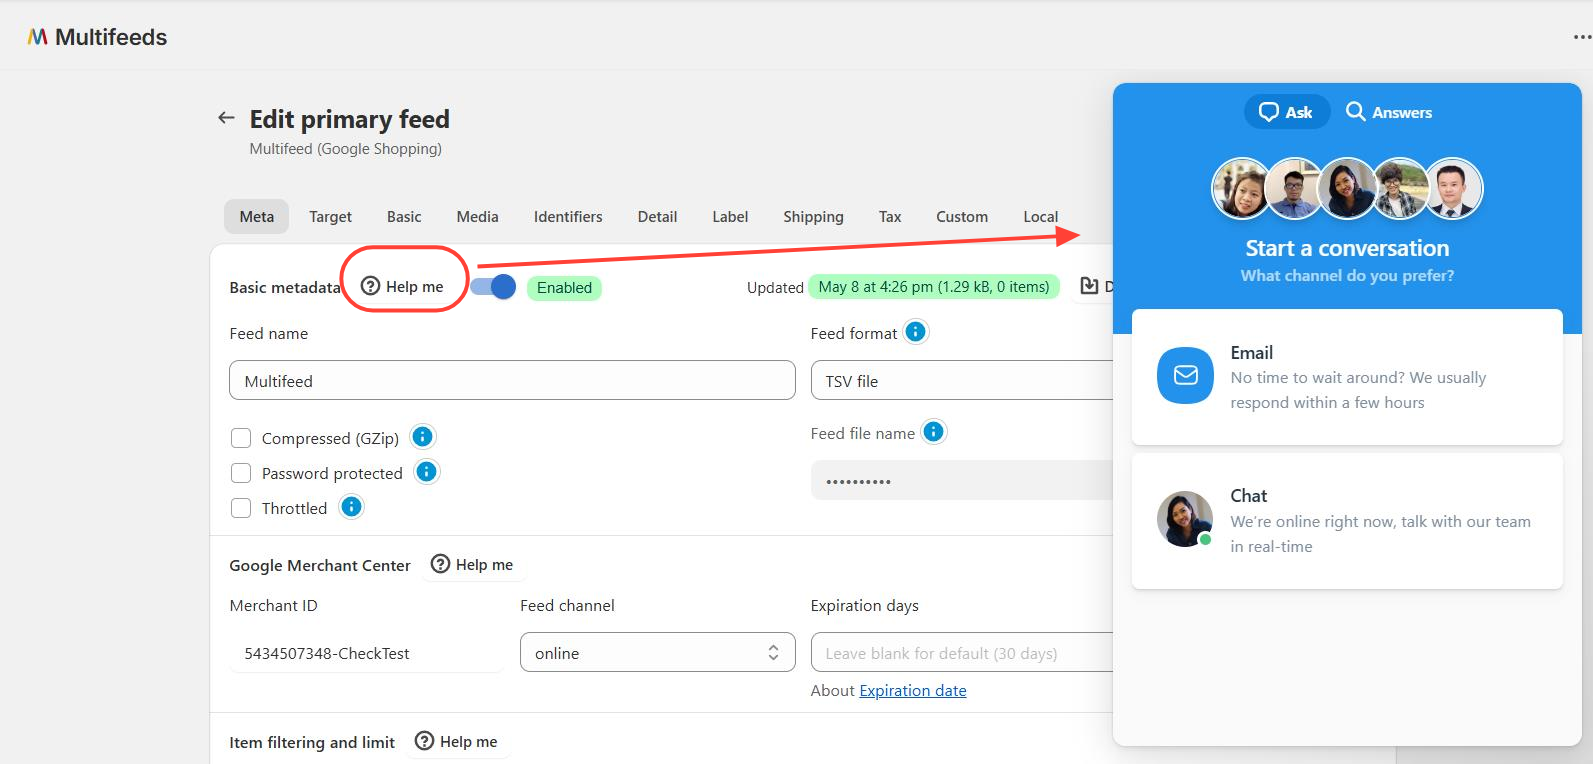Click Help me beside Item filtering and limit
The height and width of the screenshot is (764, 1593).
(x=456, y=741)
